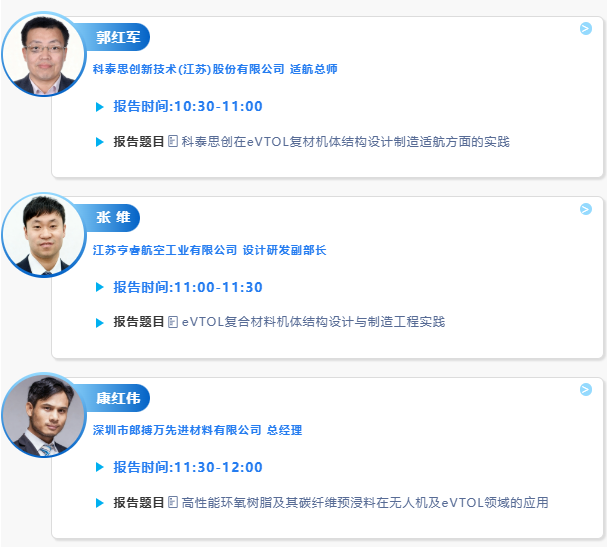614x547 pixels.
Task: Click the document icon beside 康红伟's report title
Action: click(x=173, y=502)
